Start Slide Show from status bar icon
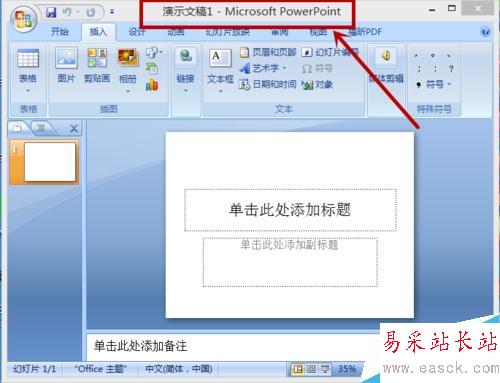 point(325,369)
